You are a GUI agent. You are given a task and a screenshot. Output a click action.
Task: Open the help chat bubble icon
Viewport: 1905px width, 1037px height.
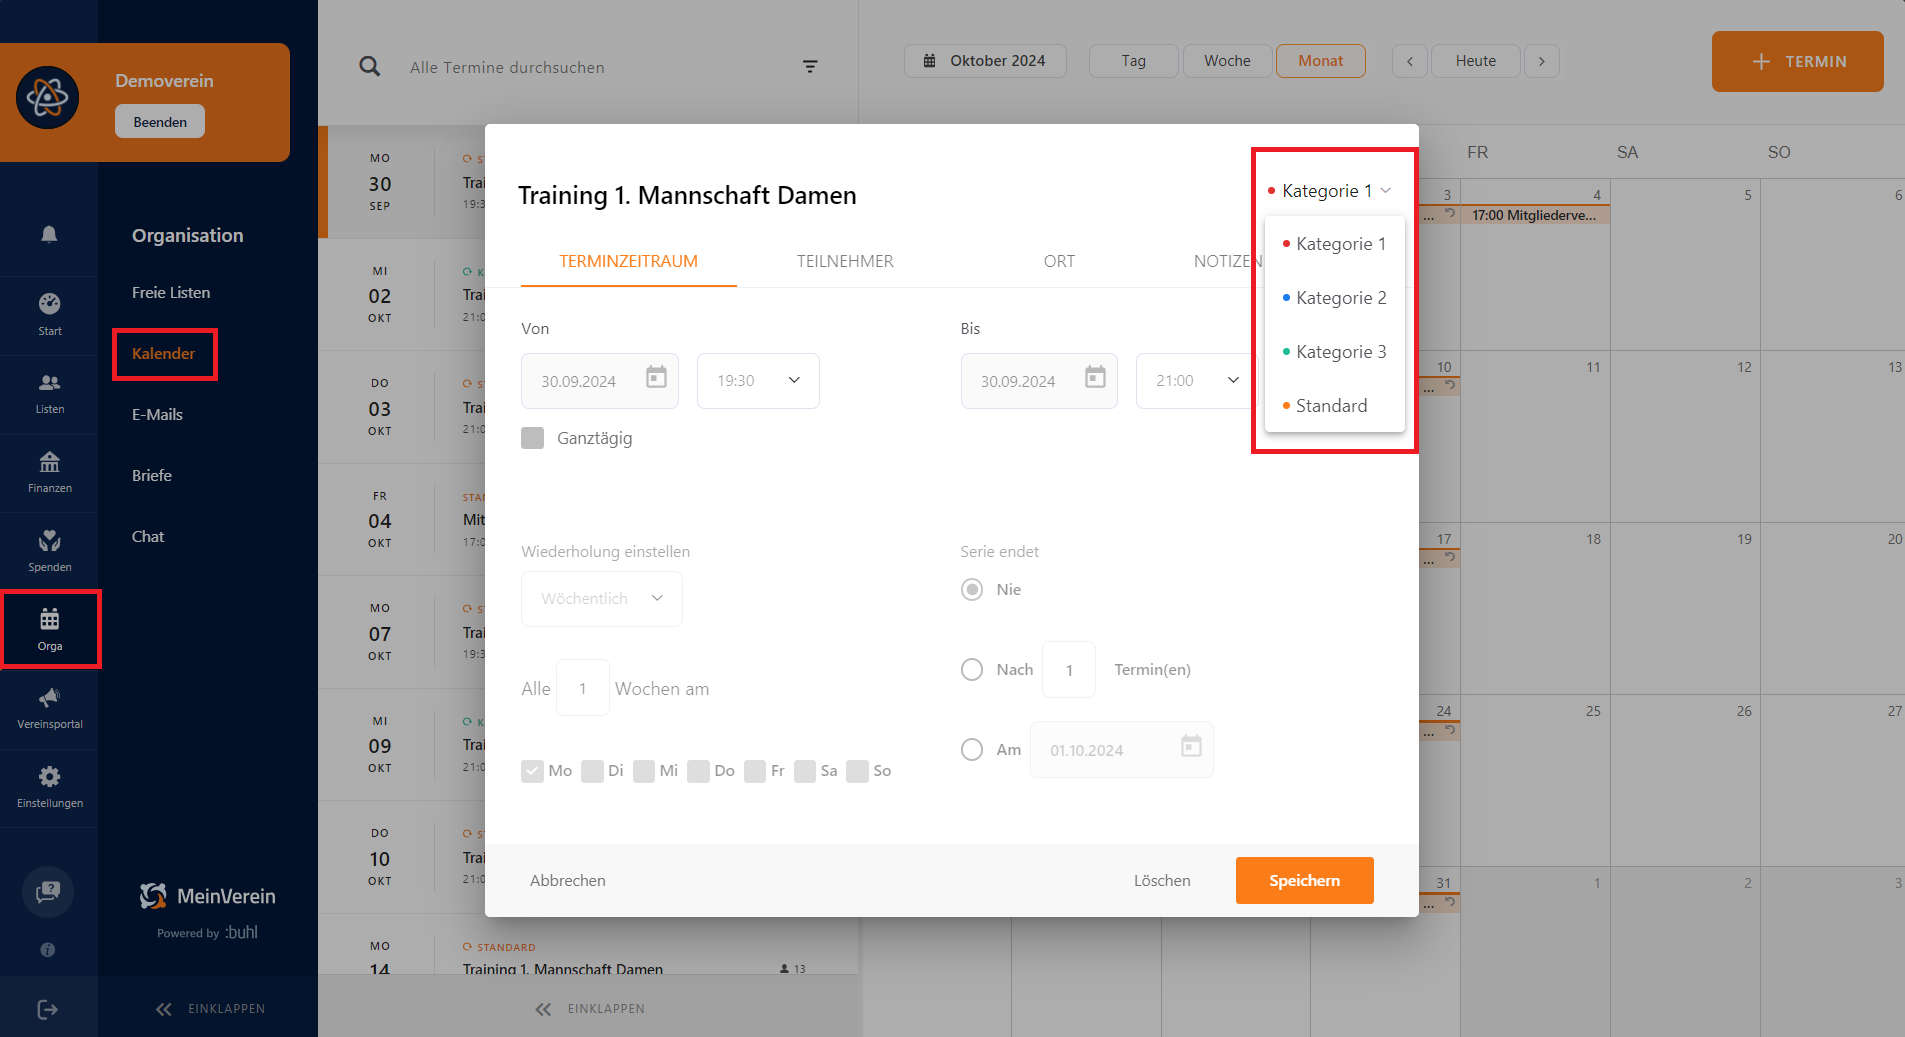48,892
